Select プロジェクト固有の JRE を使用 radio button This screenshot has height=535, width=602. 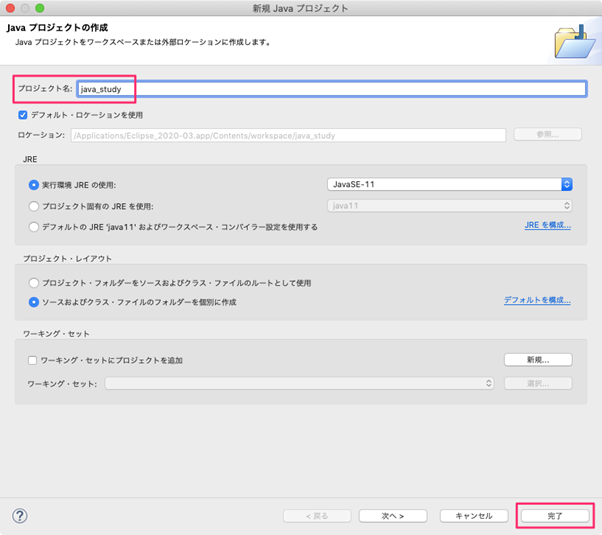pos(34,206)
